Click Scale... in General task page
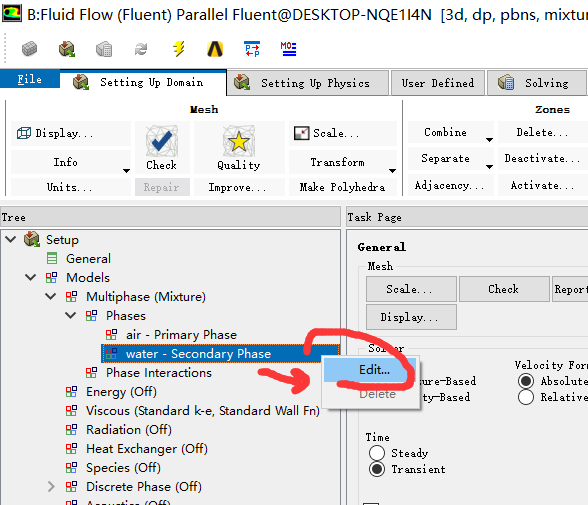Screen dimensions: 588x505 tap(411, 289)
